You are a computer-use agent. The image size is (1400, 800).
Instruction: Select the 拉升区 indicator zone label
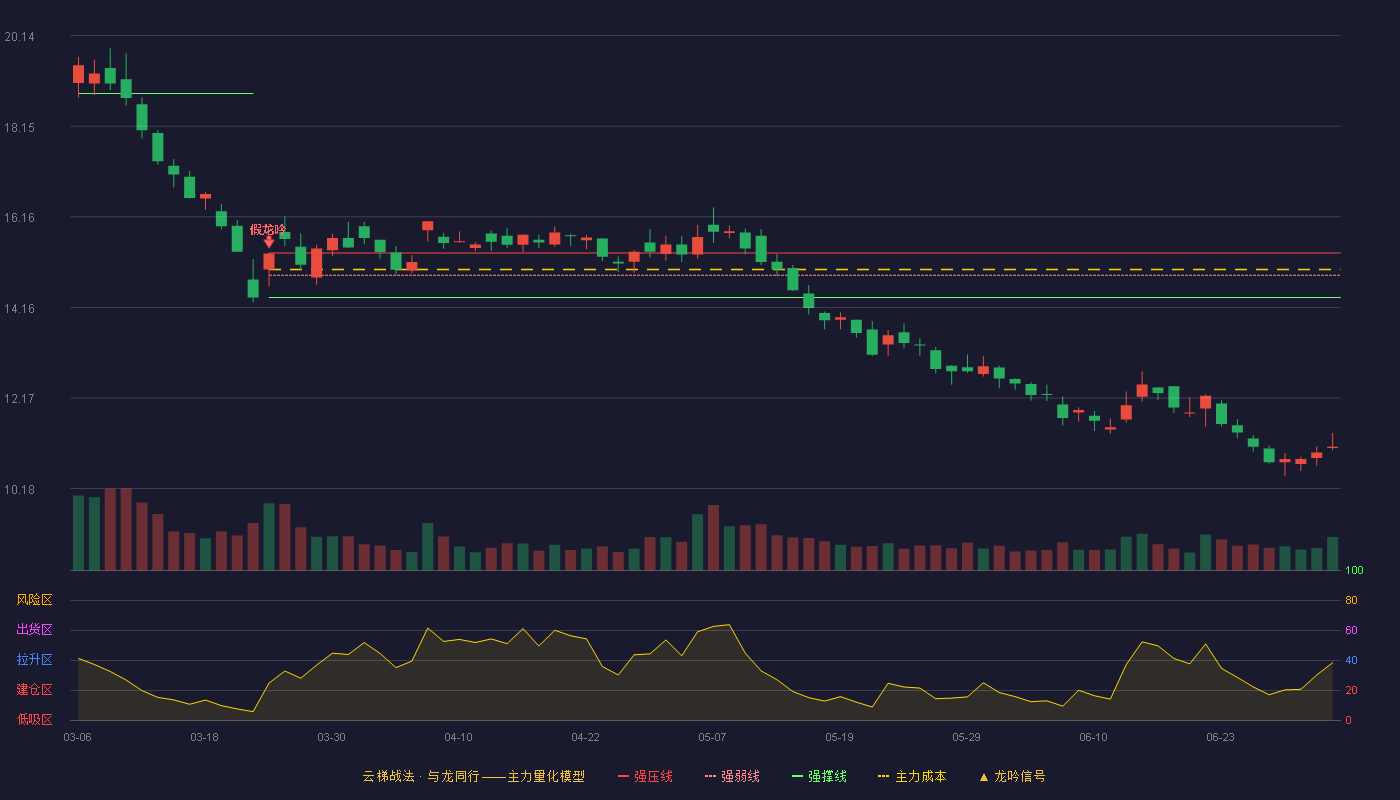[x=34, y=660]
